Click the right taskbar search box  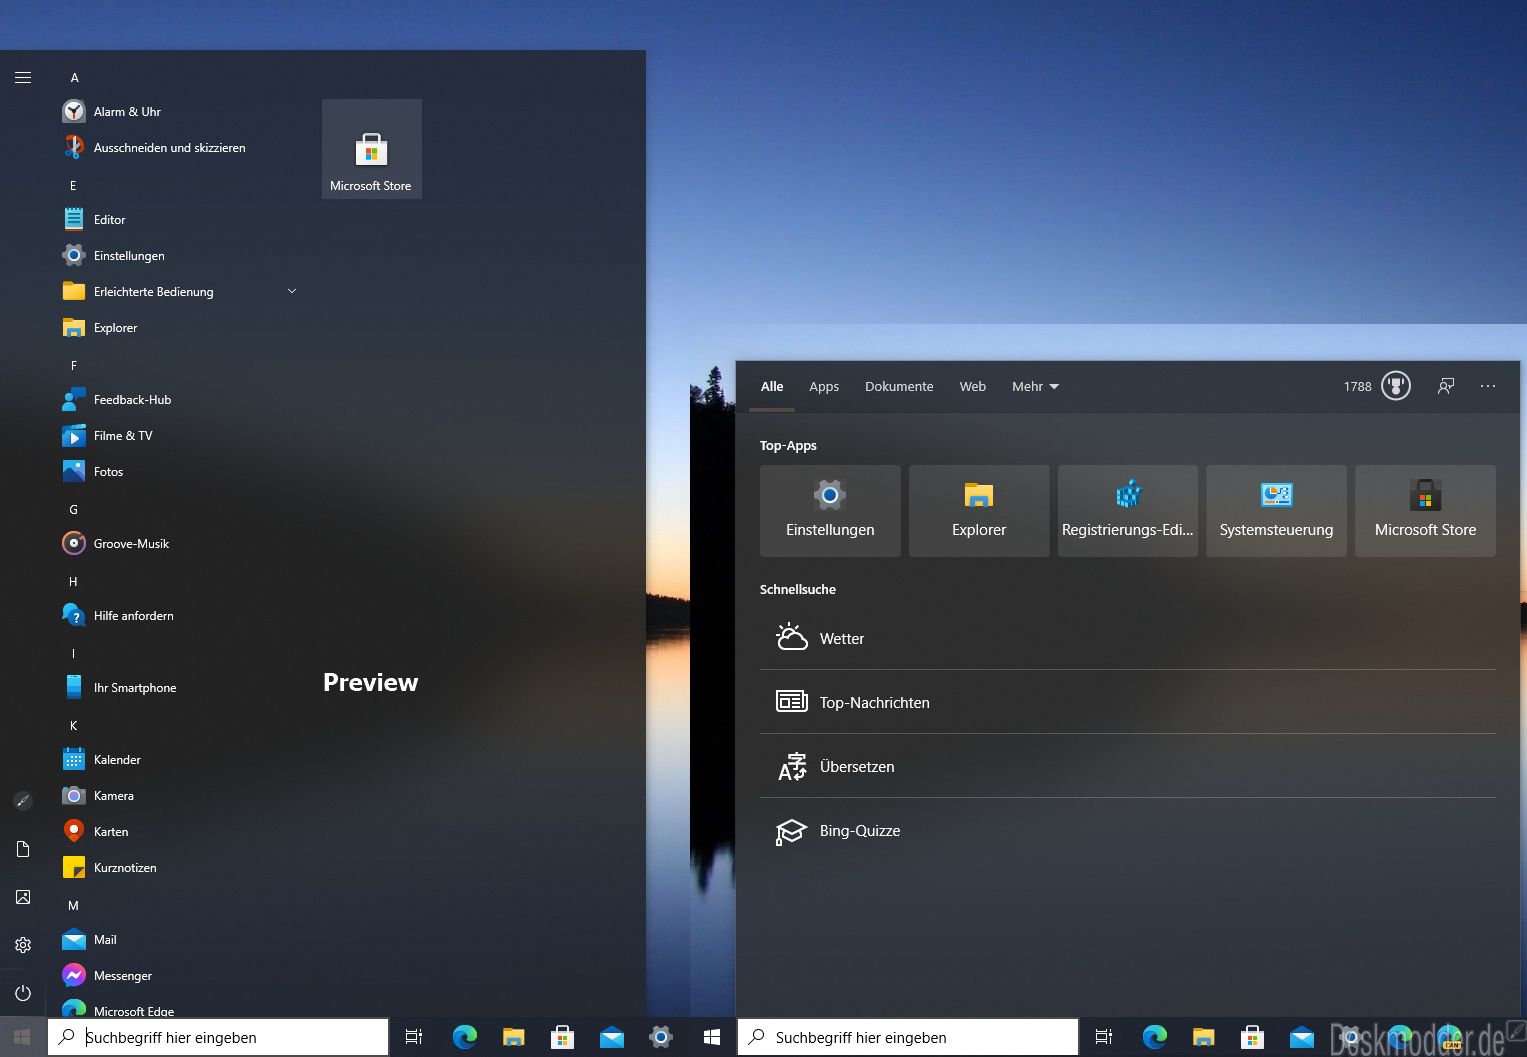tap(908, 1037)
